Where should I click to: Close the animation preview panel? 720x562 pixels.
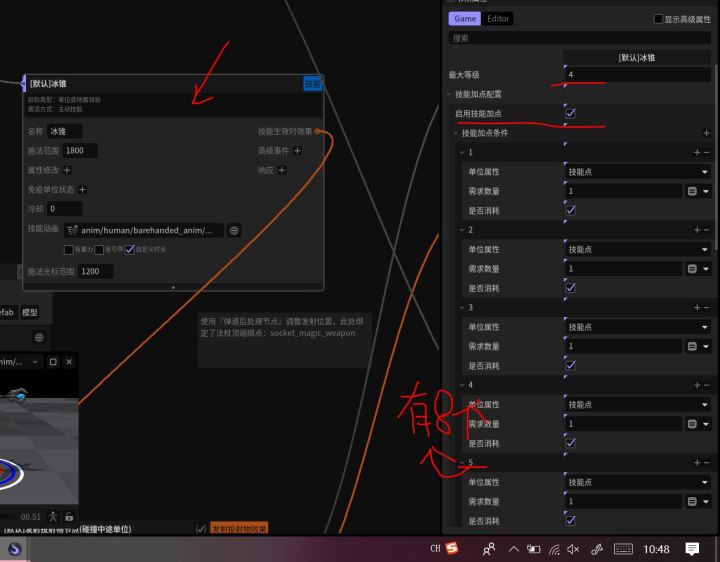click(x=69, y=362)
